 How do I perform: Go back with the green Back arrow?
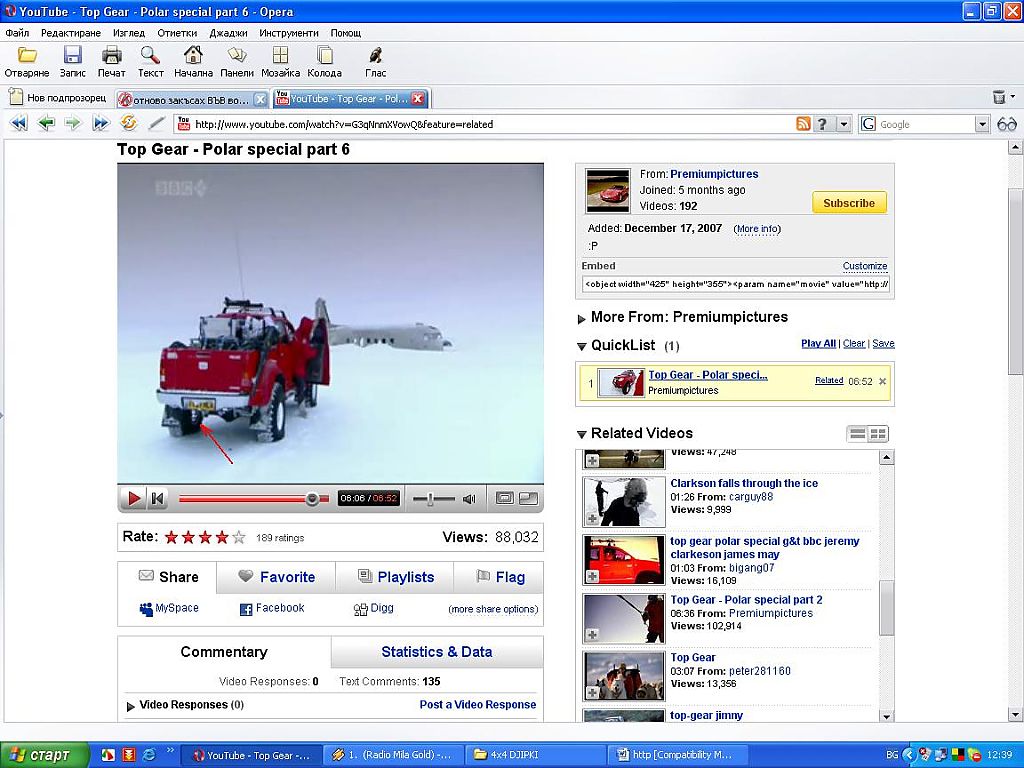(x=46, y=123)
